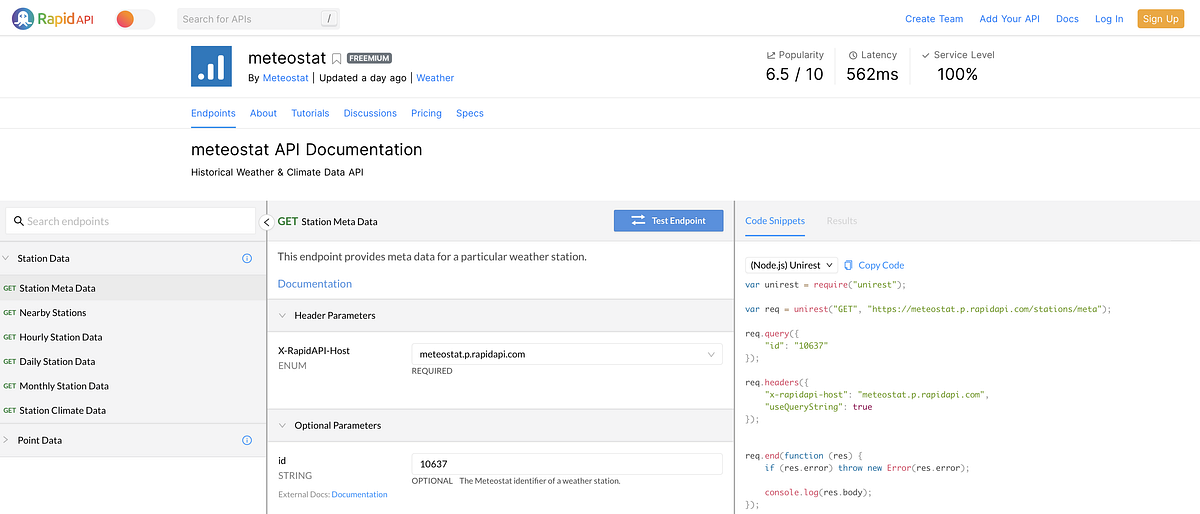1200x514 pixels.
Task: Open Point Data info icon
Action: click(247, 440)
